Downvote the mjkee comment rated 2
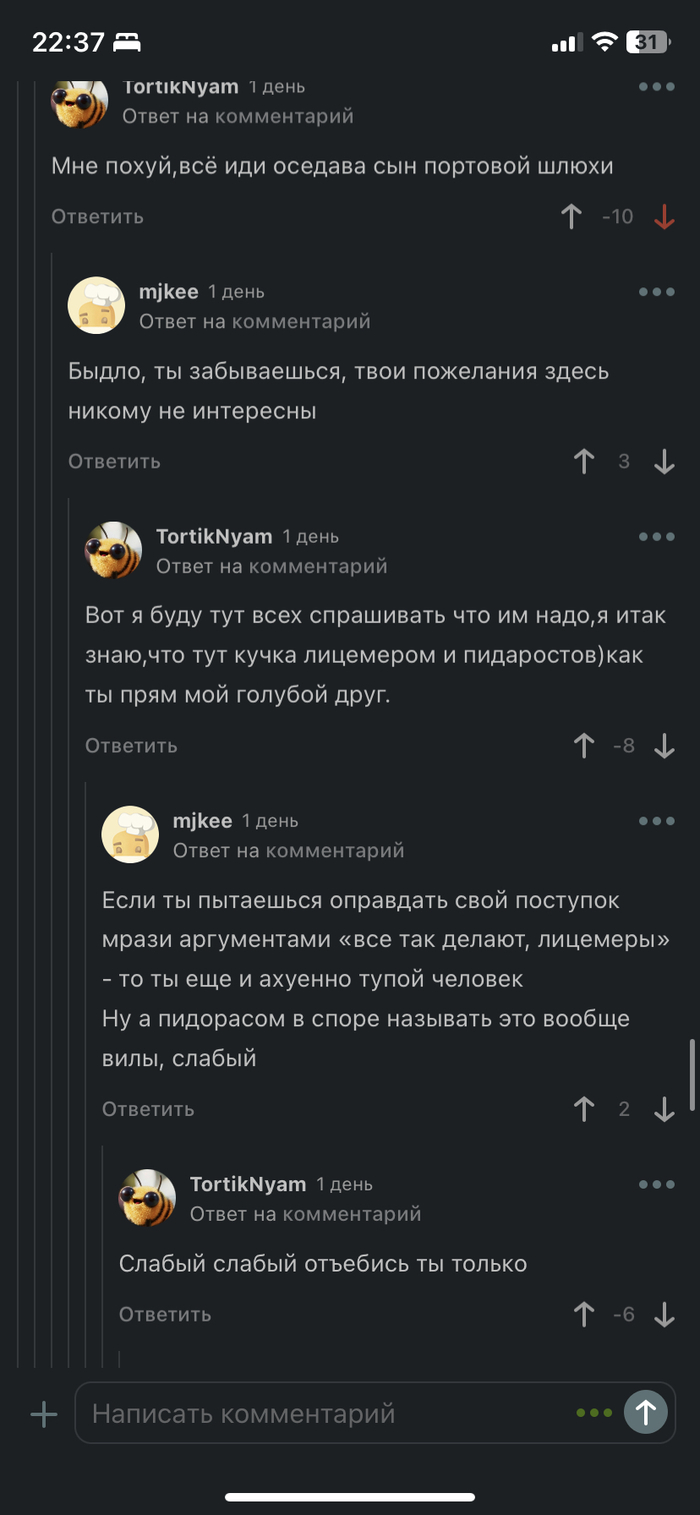Viewport: 700px width, 1515px height. tap(664, 1108)
